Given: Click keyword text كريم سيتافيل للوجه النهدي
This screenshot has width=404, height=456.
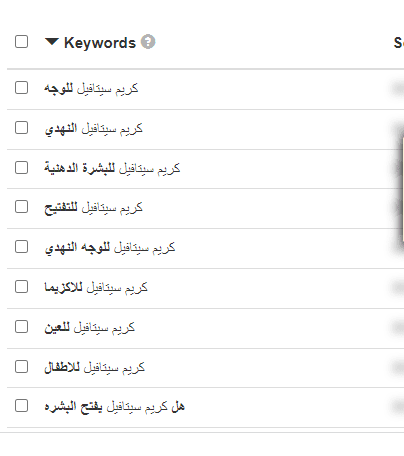Looking at the screenshot, I should click(x=110, y=248).
